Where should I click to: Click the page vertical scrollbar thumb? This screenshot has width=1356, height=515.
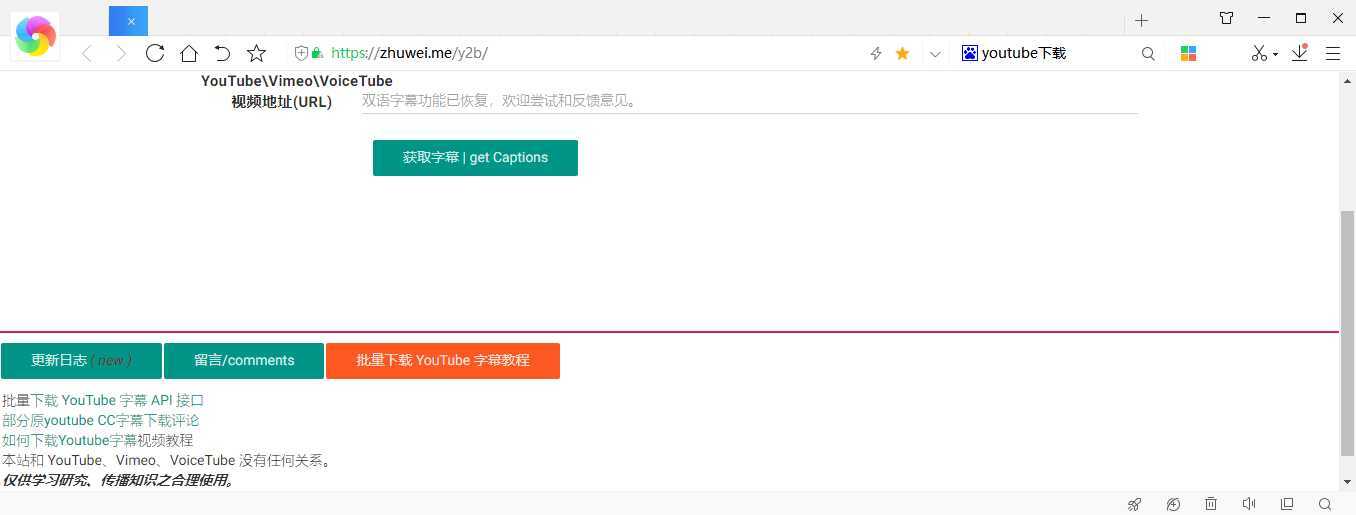pos(1347,333)
